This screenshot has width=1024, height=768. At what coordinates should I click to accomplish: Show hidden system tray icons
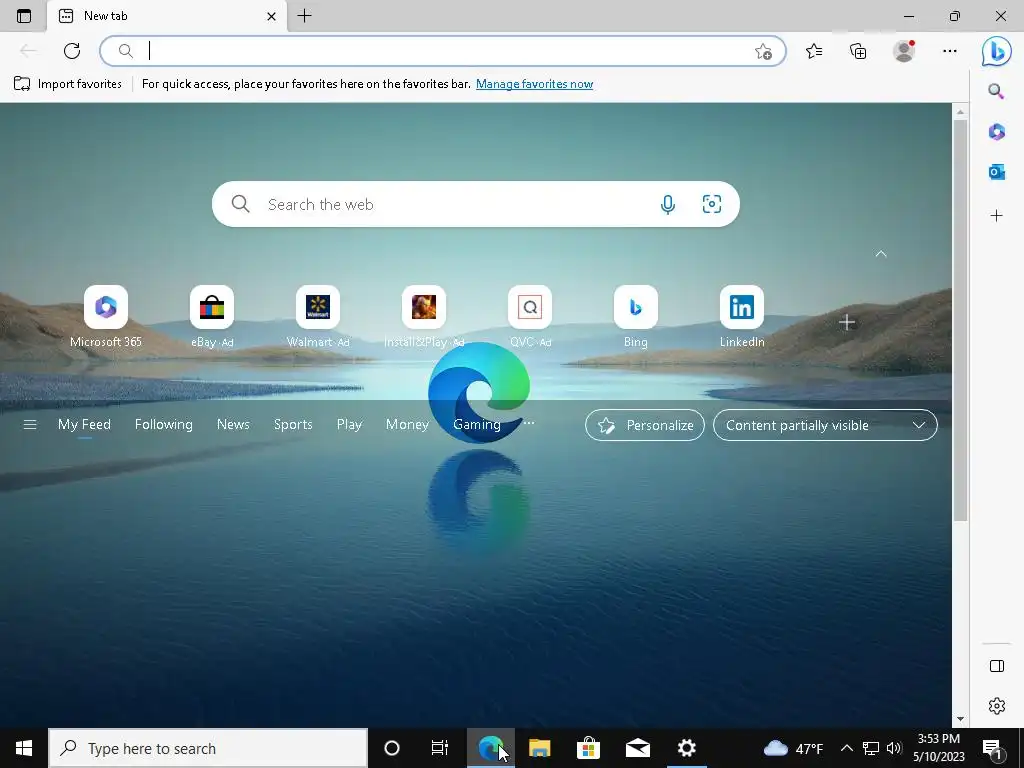[846, 748]
